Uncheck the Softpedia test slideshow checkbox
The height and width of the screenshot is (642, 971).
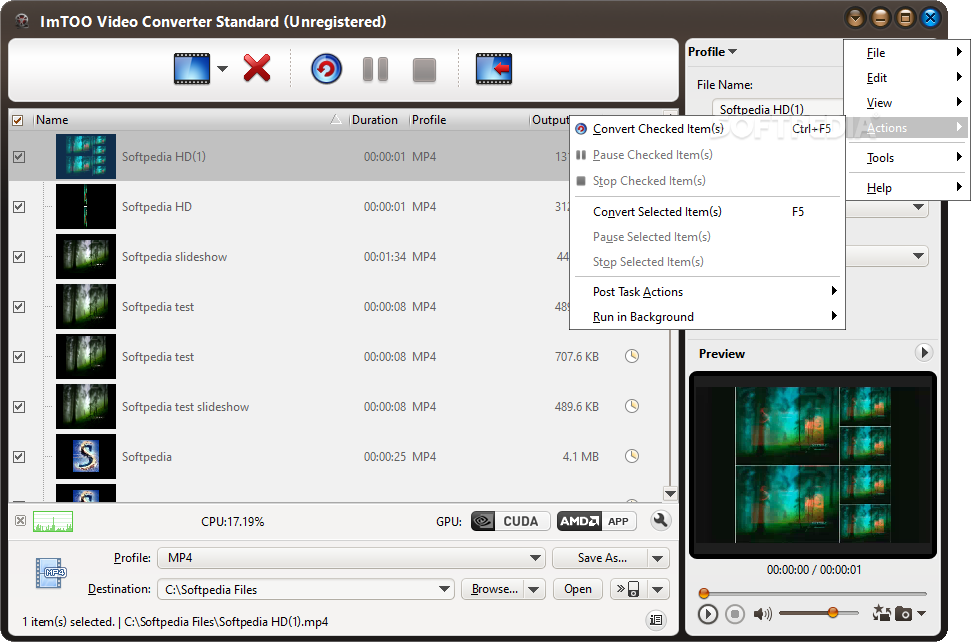click(19, 407)
